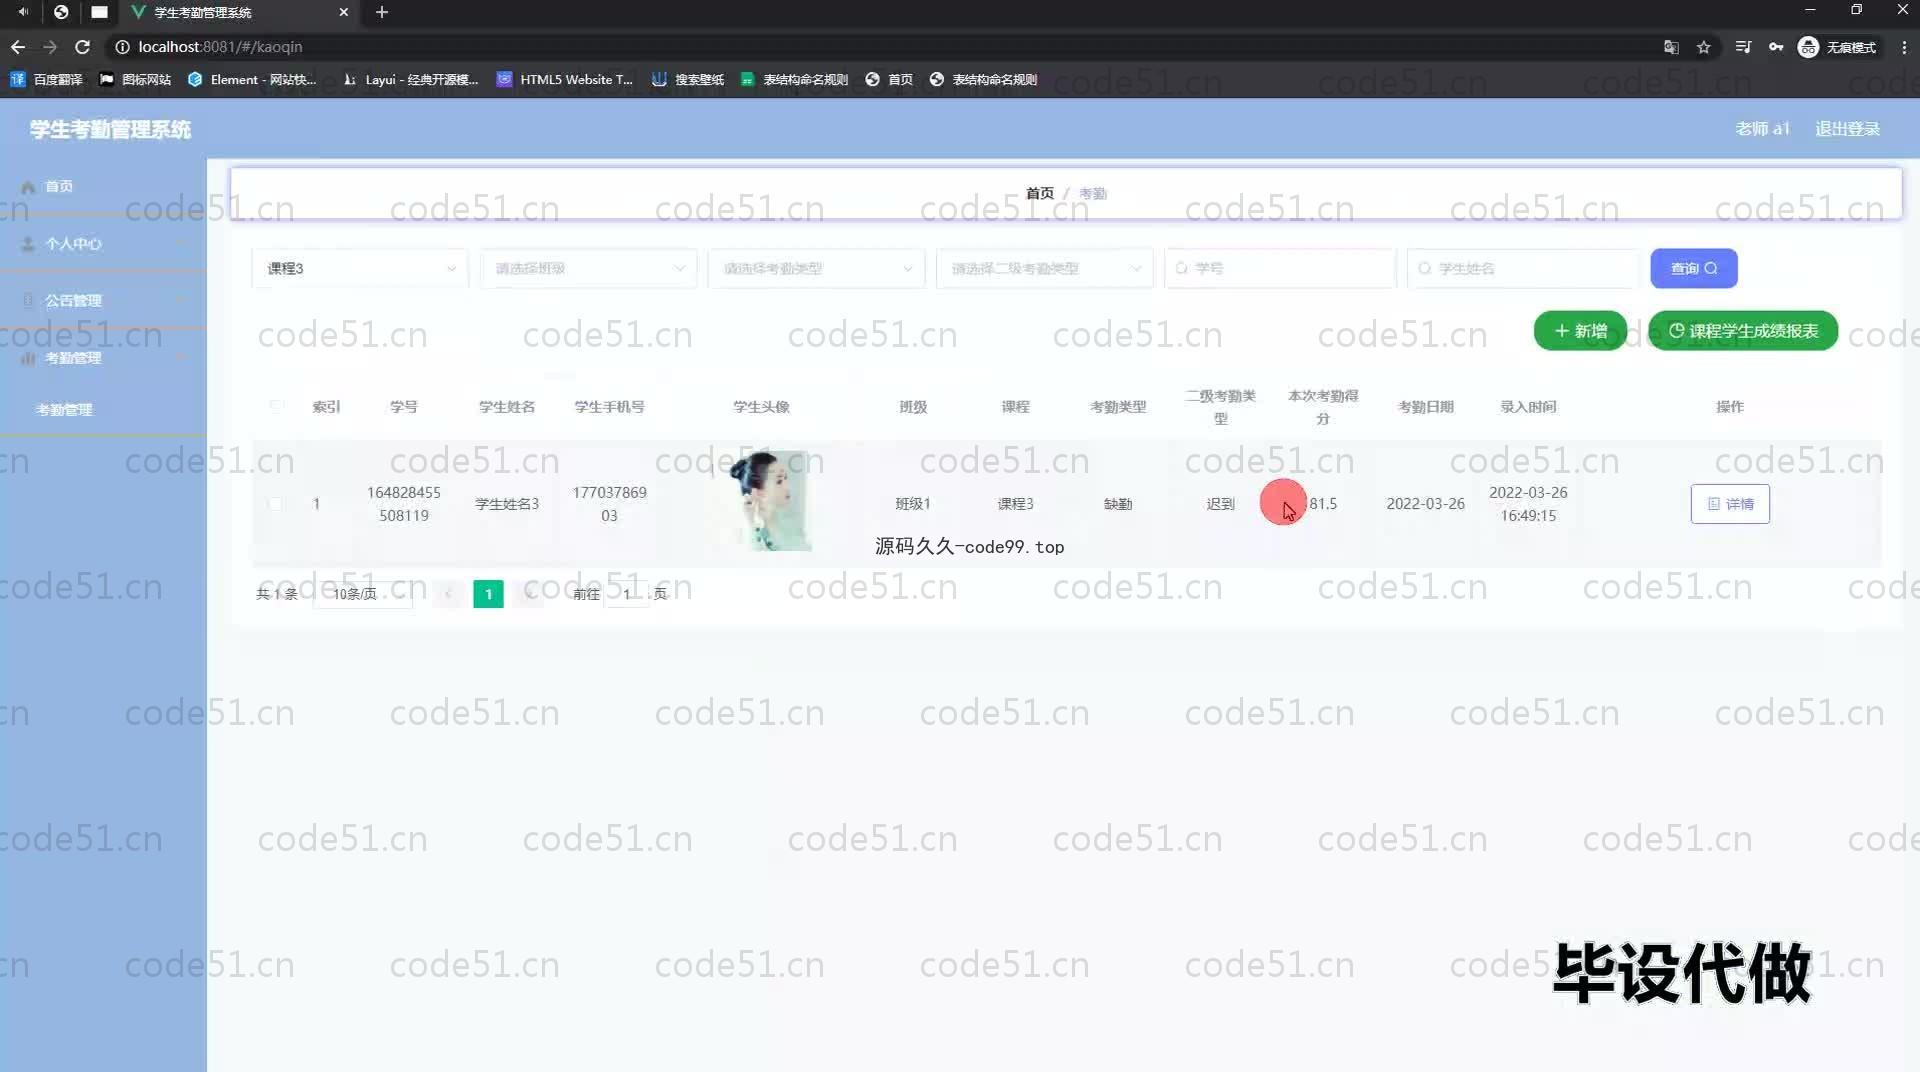Click 详情 button for 学生姓名3
This screenshot has width=1920, height=1072.
[x=1730, y=504]
